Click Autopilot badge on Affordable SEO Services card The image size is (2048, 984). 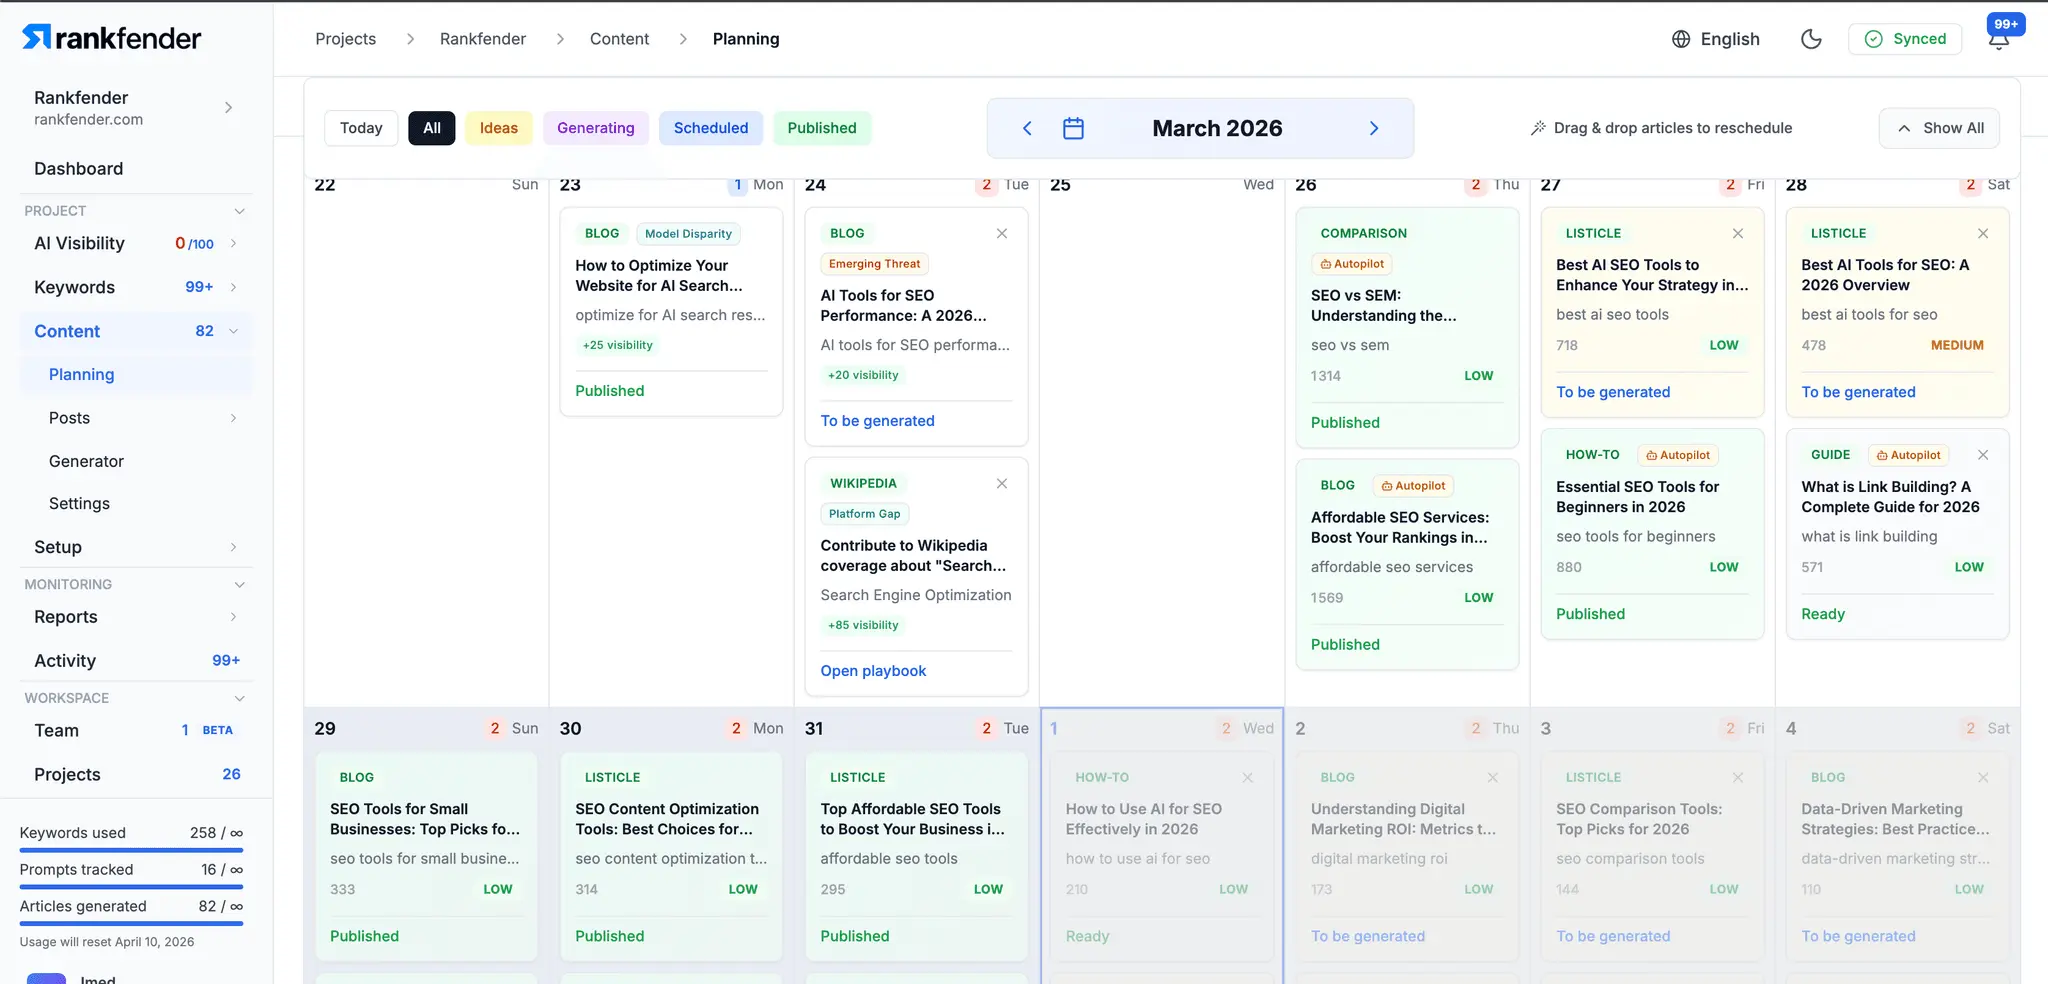click(1413, 486)
